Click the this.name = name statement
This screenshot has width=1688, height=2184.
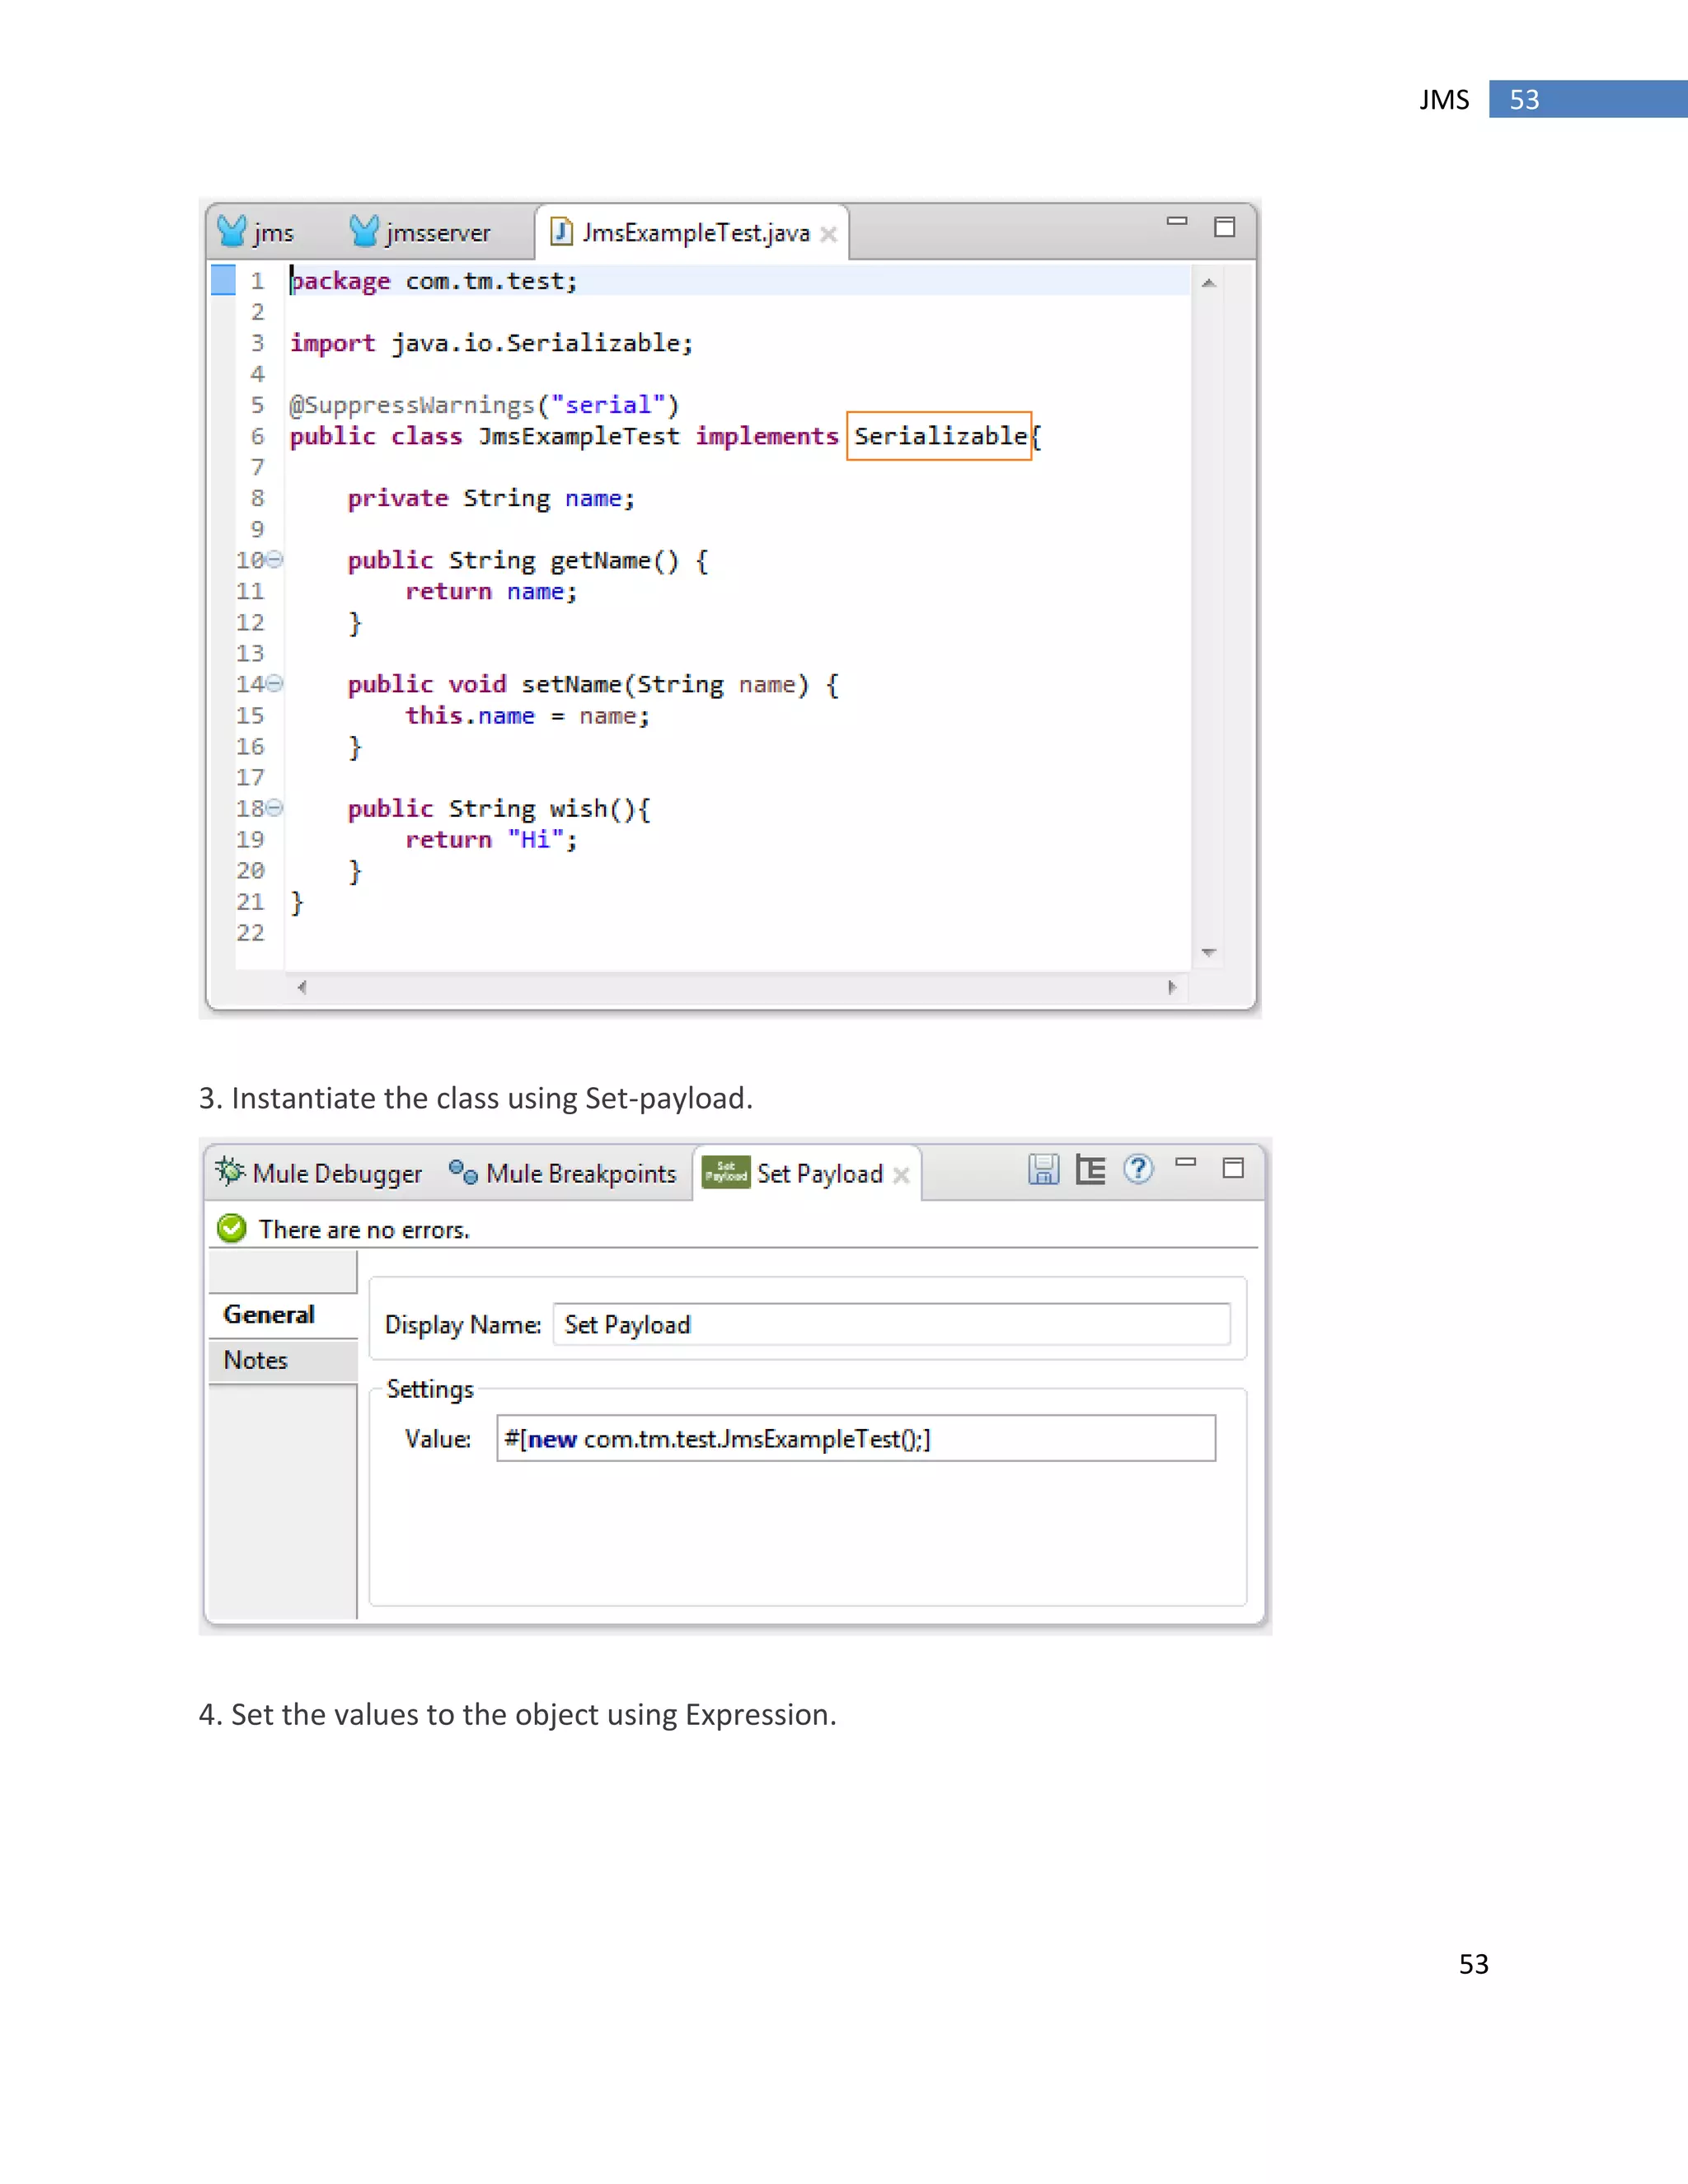[x=527, y=715]
